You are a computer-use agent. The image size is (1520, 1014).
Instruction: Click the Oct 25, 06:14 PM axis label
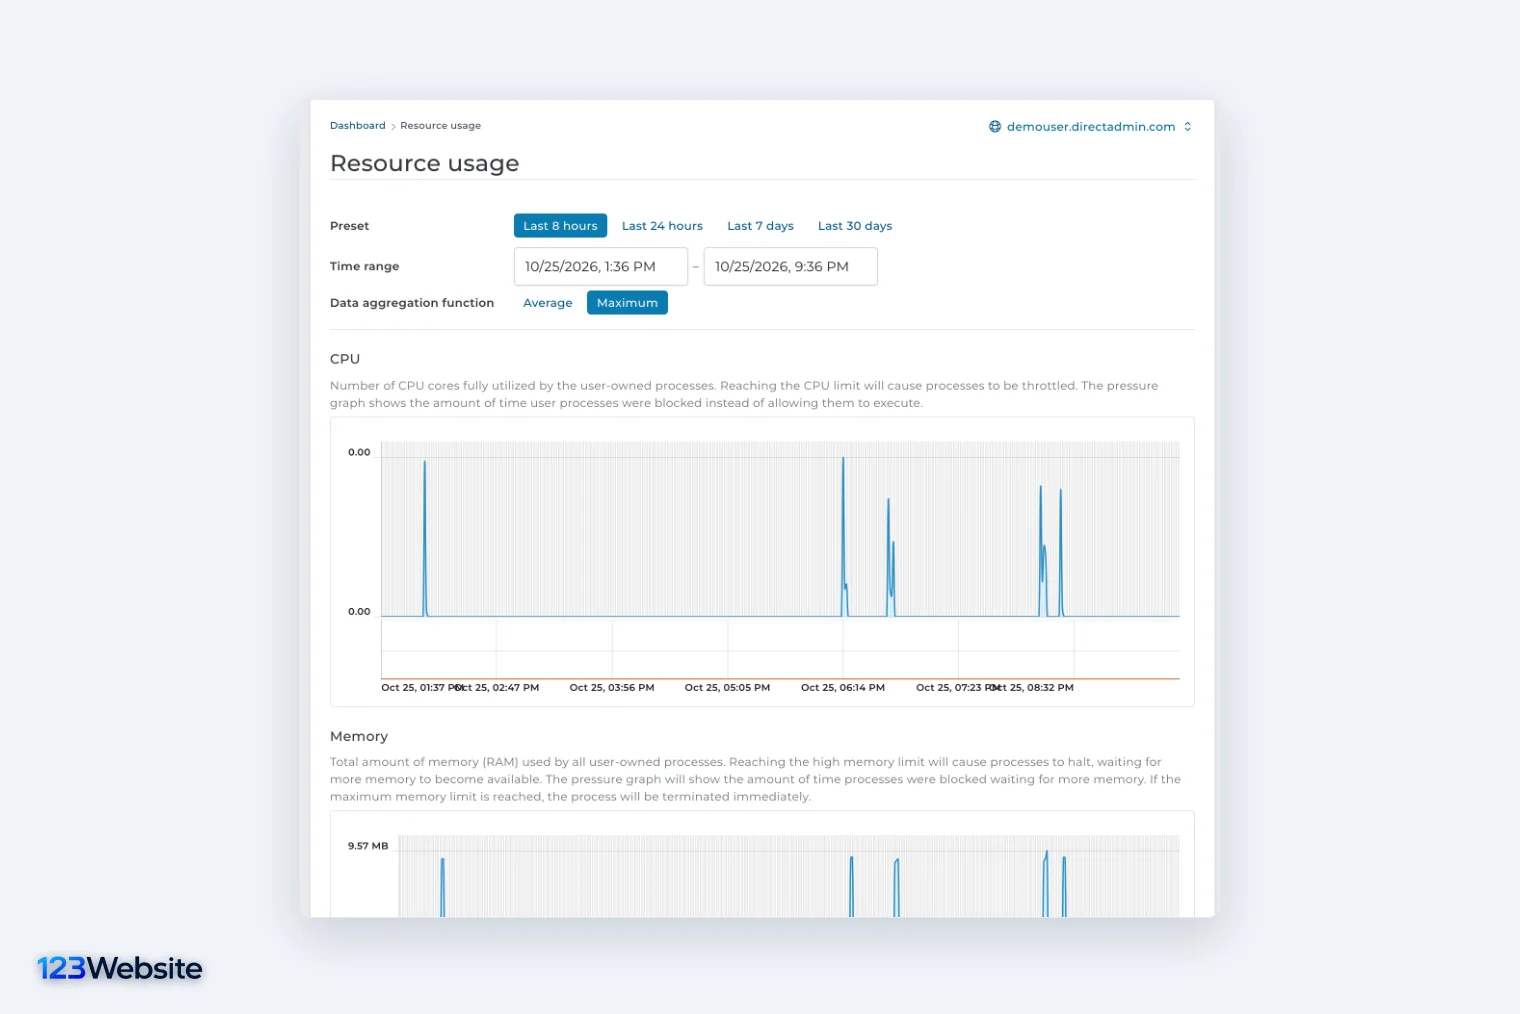843,688
